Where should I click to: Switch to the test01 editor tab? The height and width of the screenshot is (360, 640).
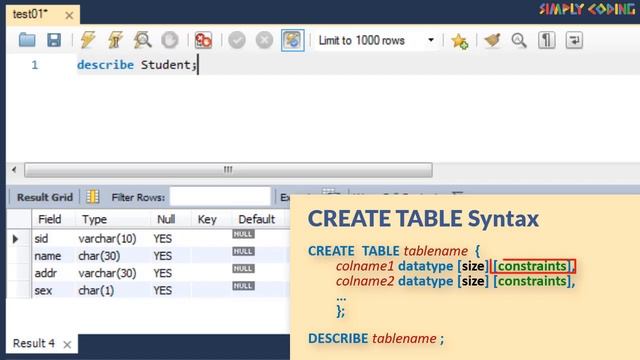coord(30,14)
